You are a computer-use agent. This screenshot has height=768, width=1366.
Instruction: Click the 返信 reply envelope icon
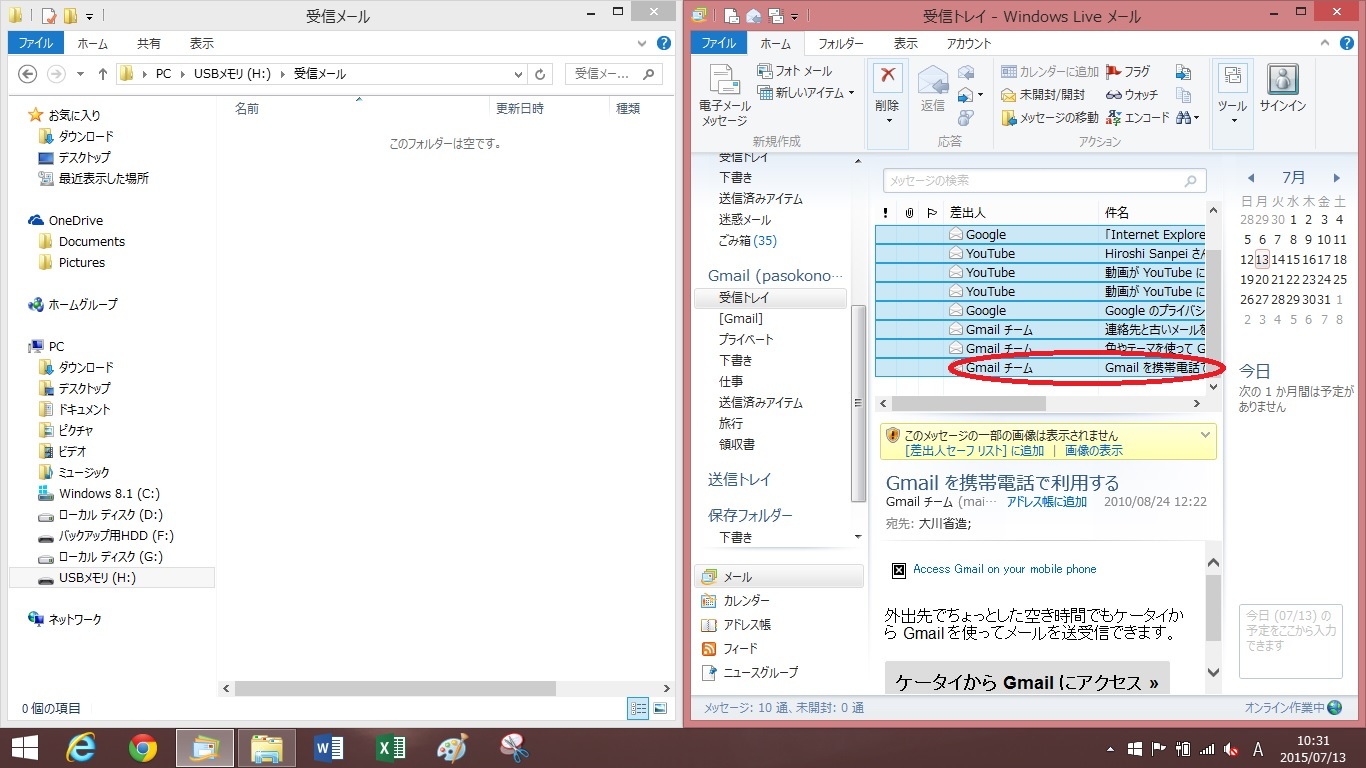933,80
